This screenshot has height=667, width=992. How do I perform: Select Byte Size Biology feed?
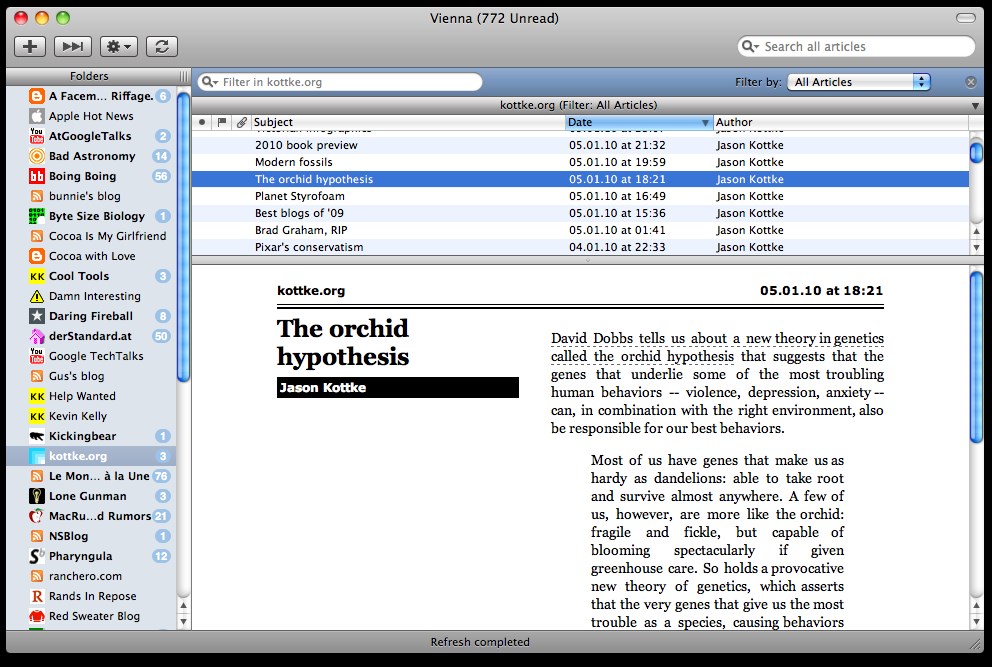[x=91, y=216]
